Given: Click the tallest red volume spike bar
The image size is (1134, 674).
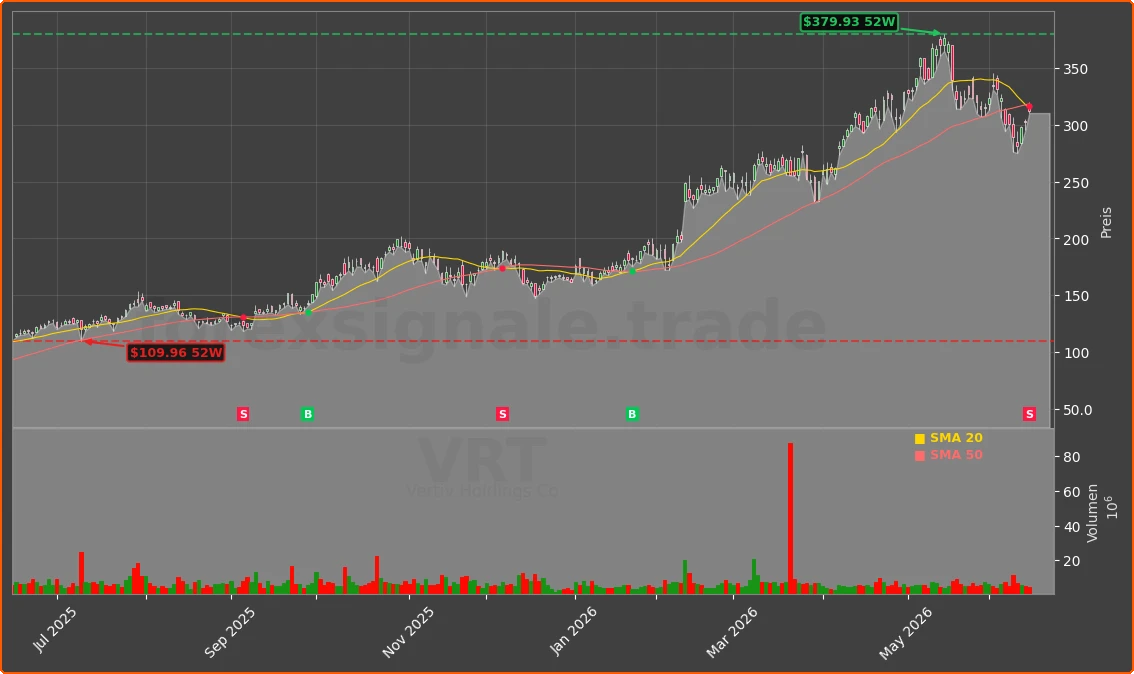Looking at the screenshot, I should 790,519.
